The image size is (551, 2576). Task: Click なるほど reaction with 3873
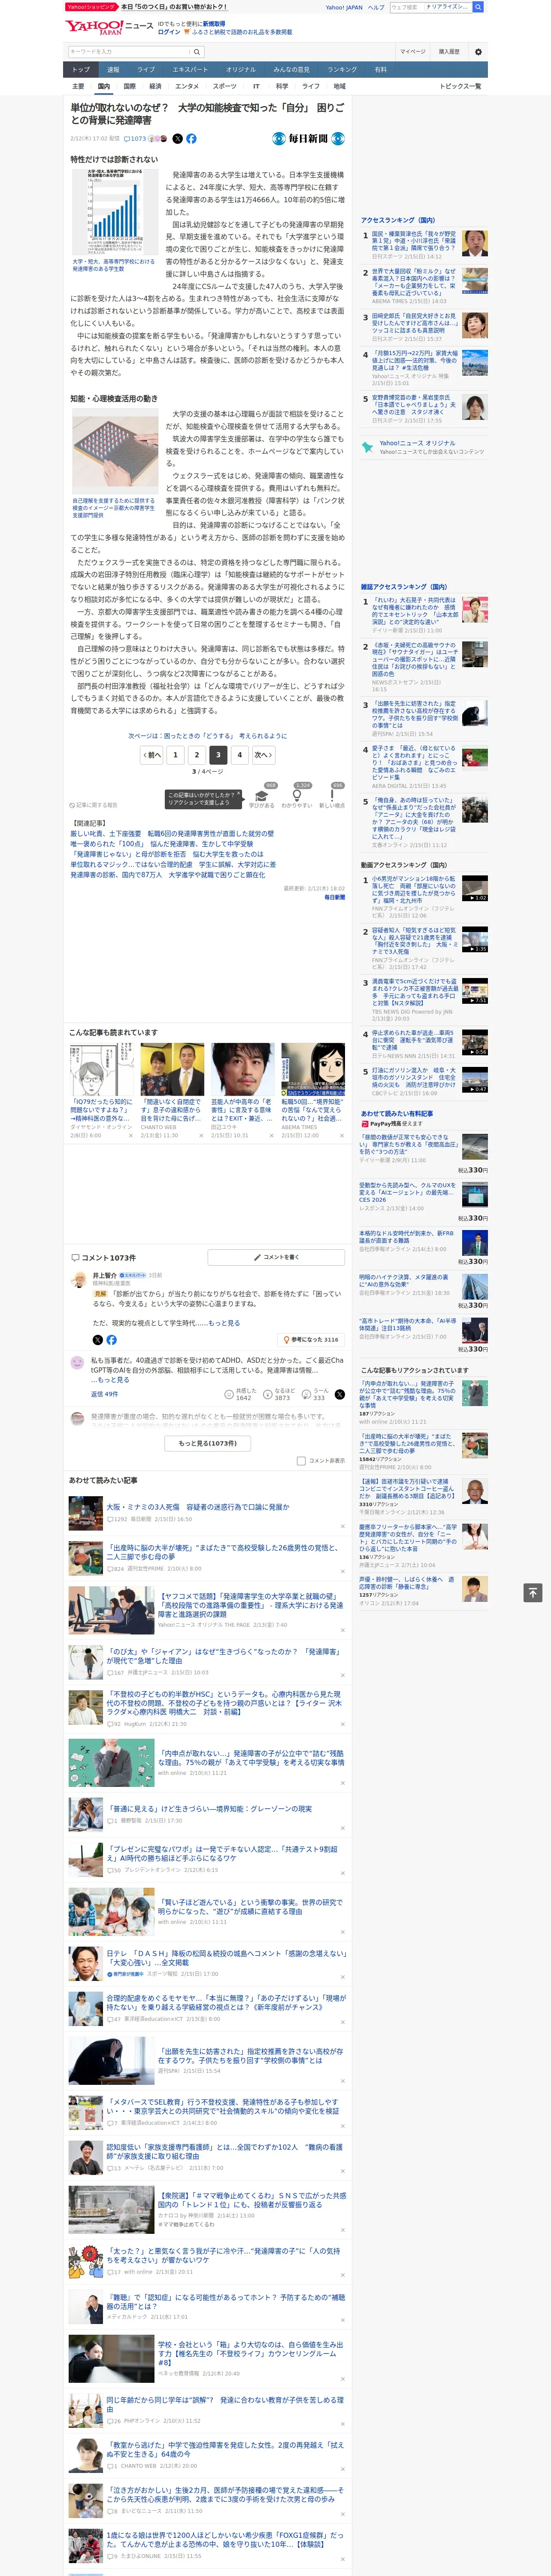point(280,1394)
